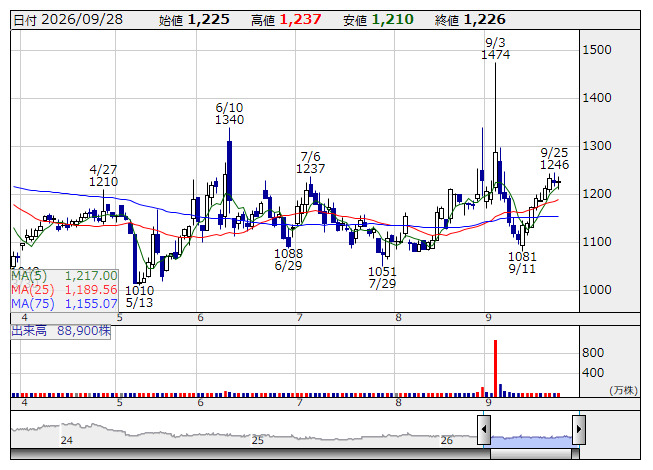Click the 1081 9/11 low label
The height and width of the screenshot is (470, 653).
[522, 262]
